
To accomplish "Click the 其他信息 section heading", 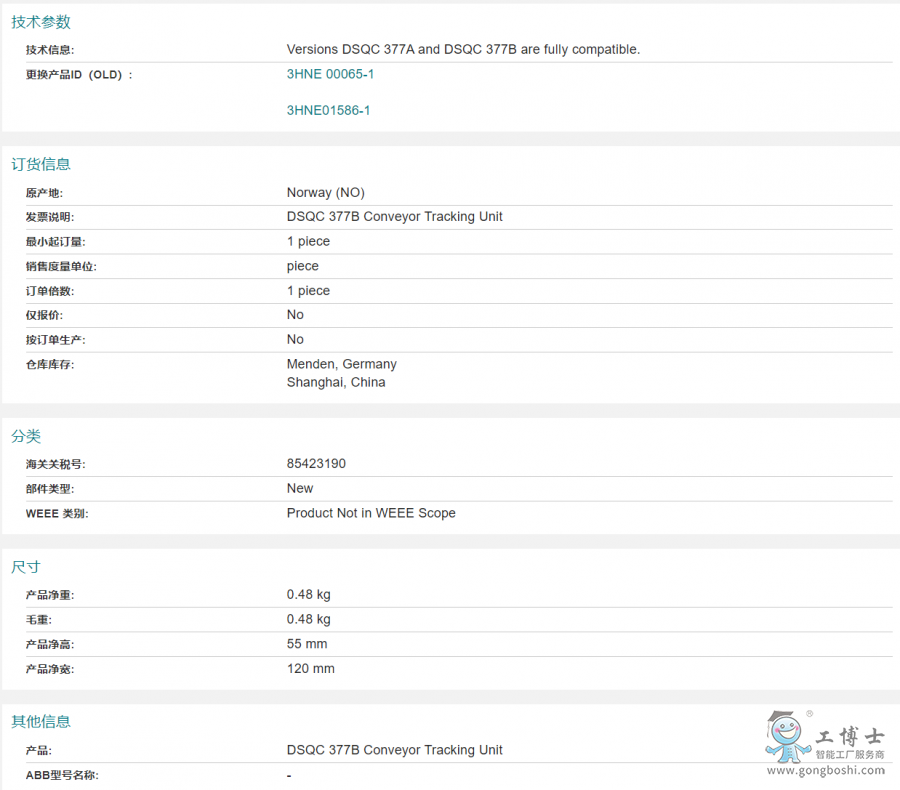I will (x=41, y=721).
